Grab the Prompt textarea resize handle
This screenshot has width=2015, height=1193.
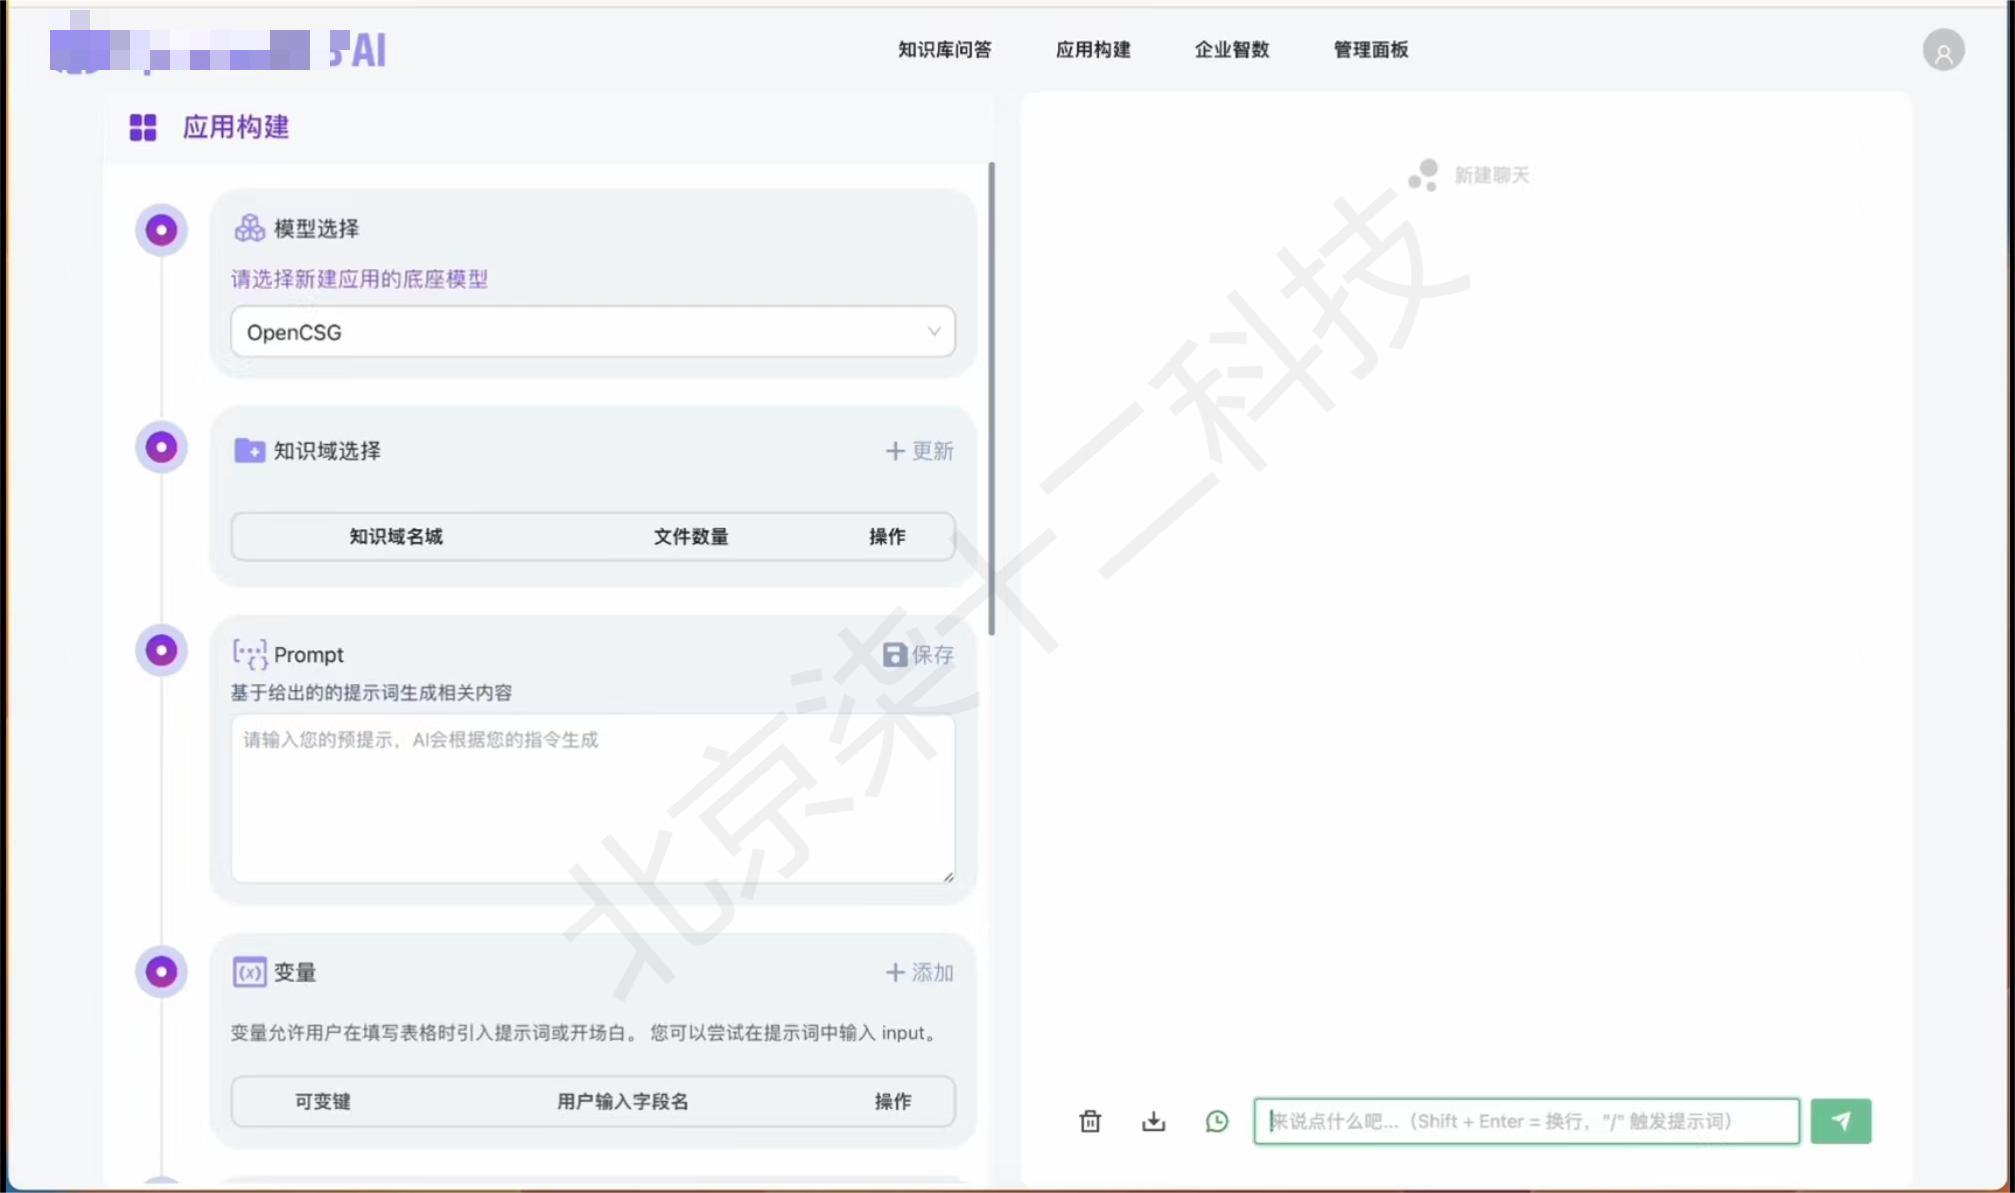pos(947,876)
